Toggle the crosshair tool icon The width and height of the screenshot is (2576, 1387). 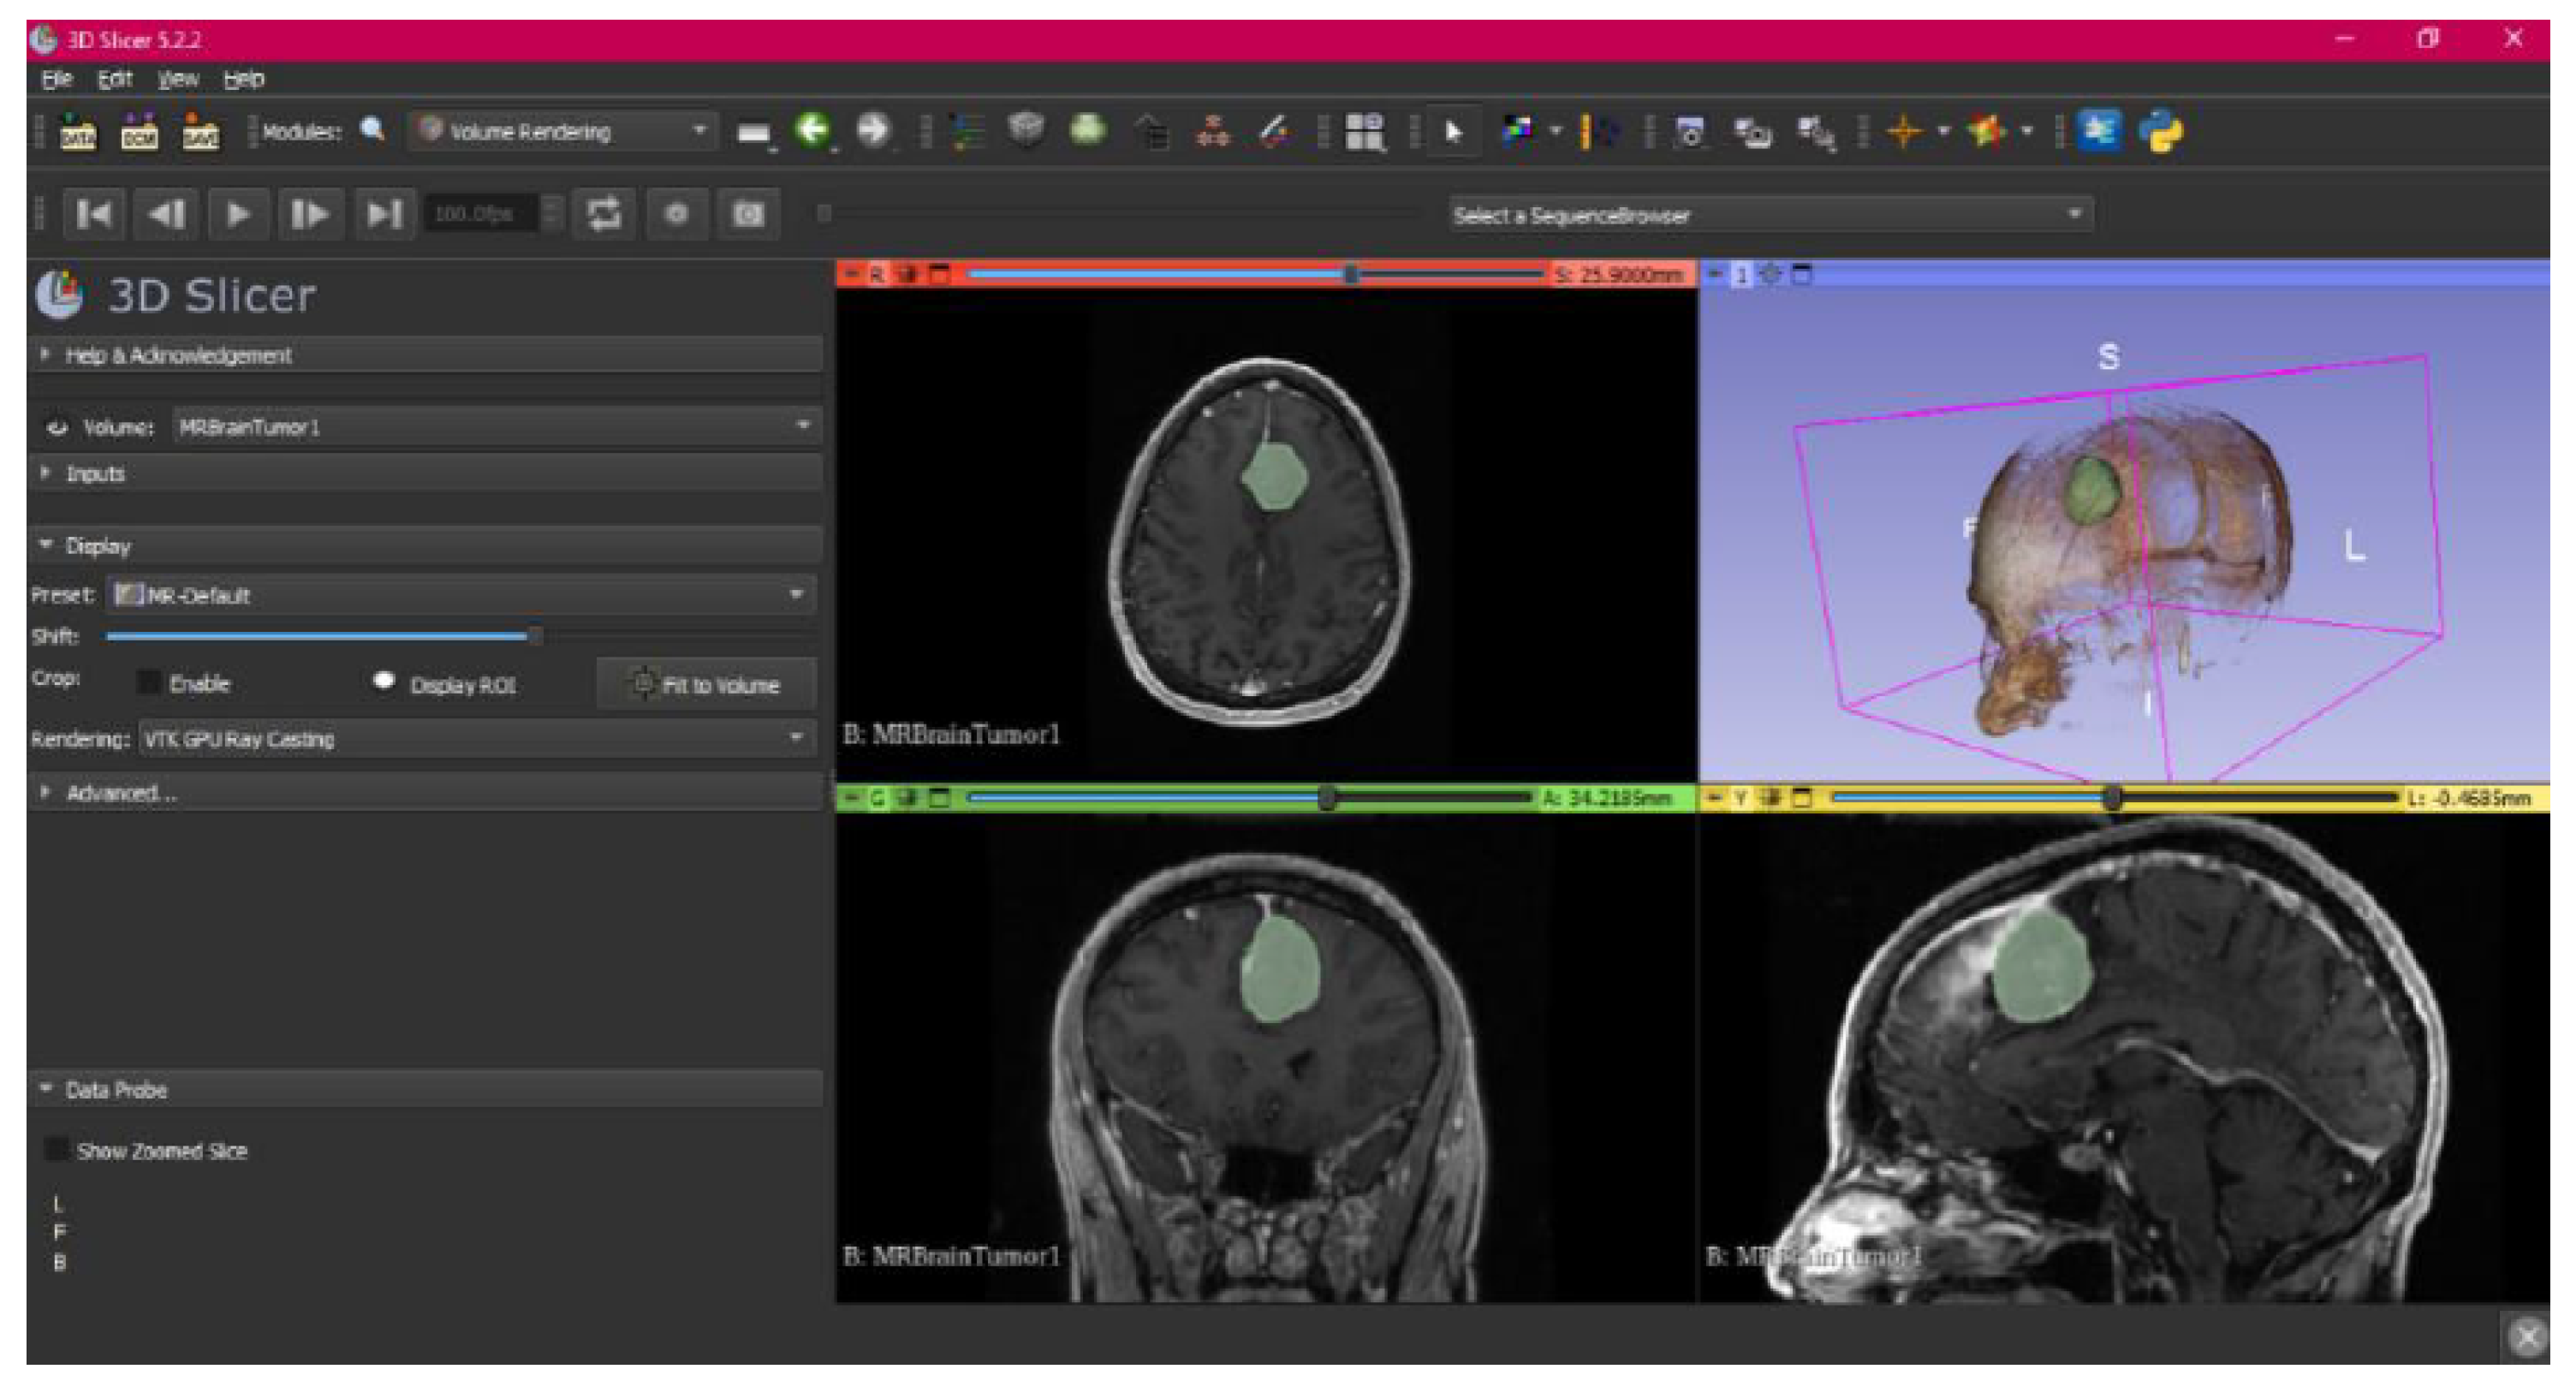(1904, 131)
